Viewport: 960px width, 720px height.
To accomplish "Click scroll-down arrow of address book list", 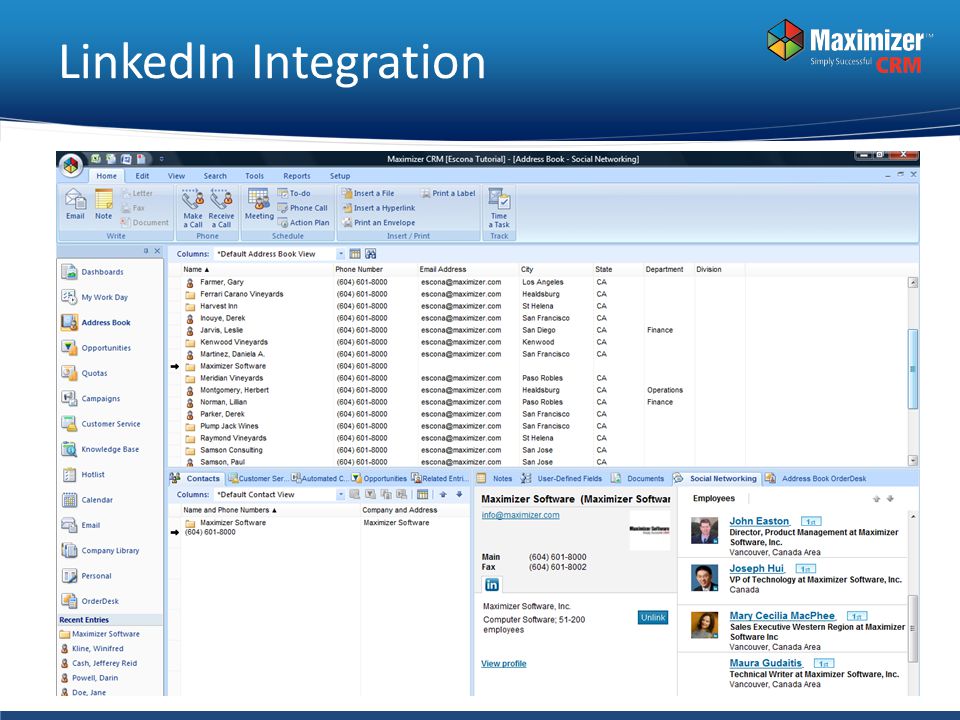I will tap(913, 460).
